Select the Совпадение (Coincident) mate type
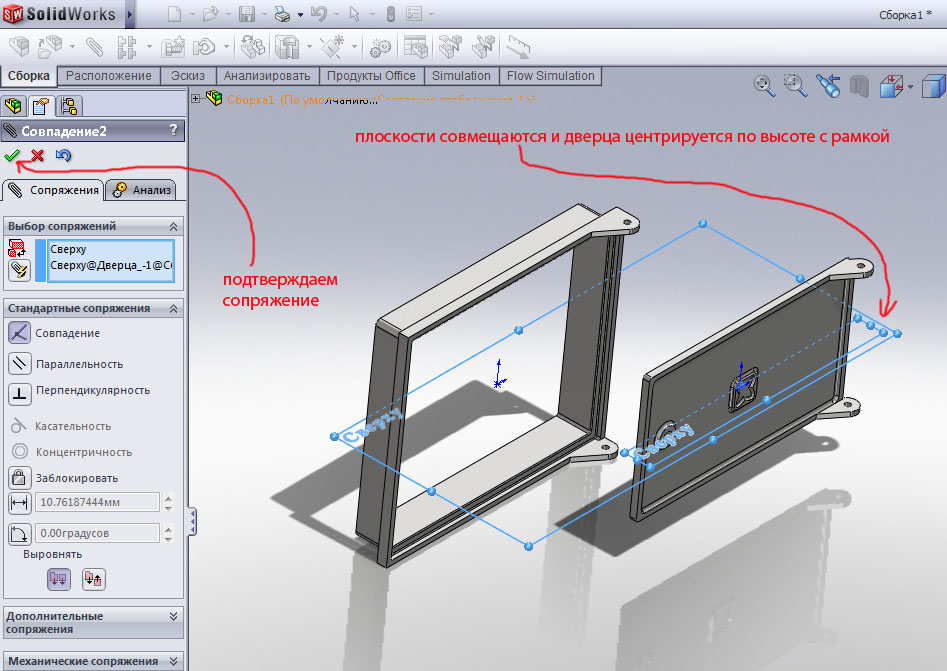947x671 pixels. click(19, 334)
